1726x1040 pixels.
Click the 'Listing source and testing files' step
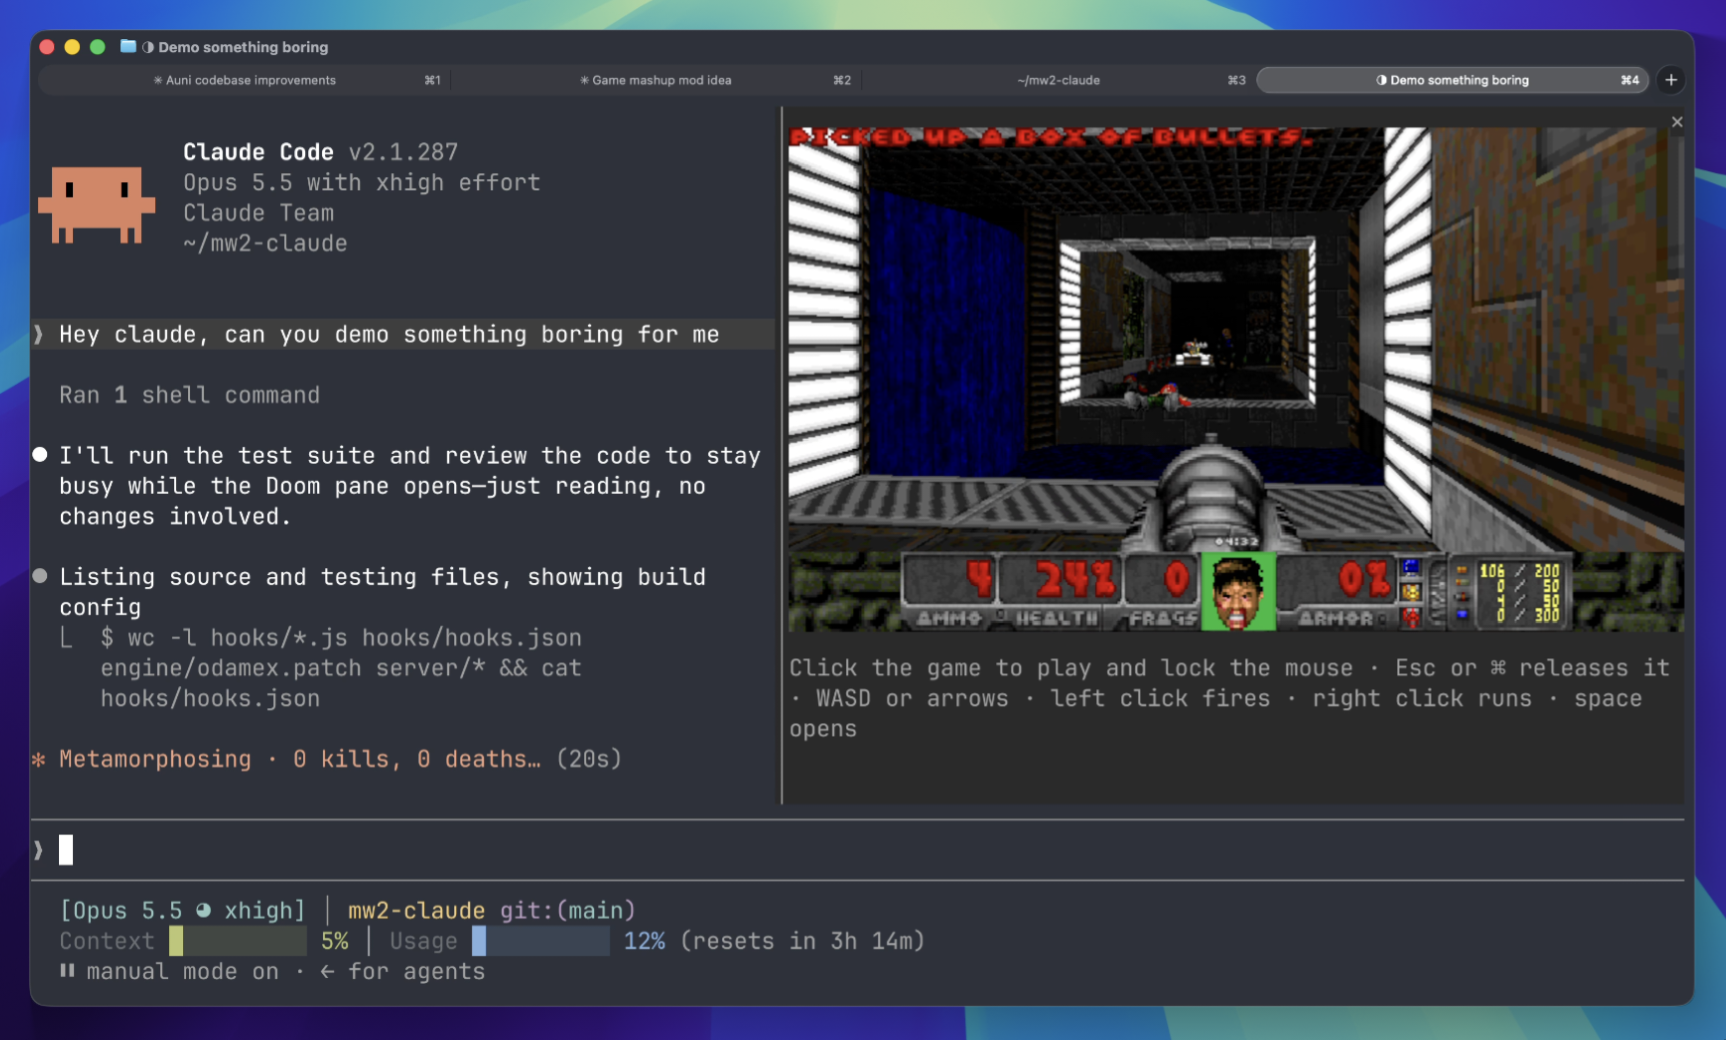pos(382,592)
